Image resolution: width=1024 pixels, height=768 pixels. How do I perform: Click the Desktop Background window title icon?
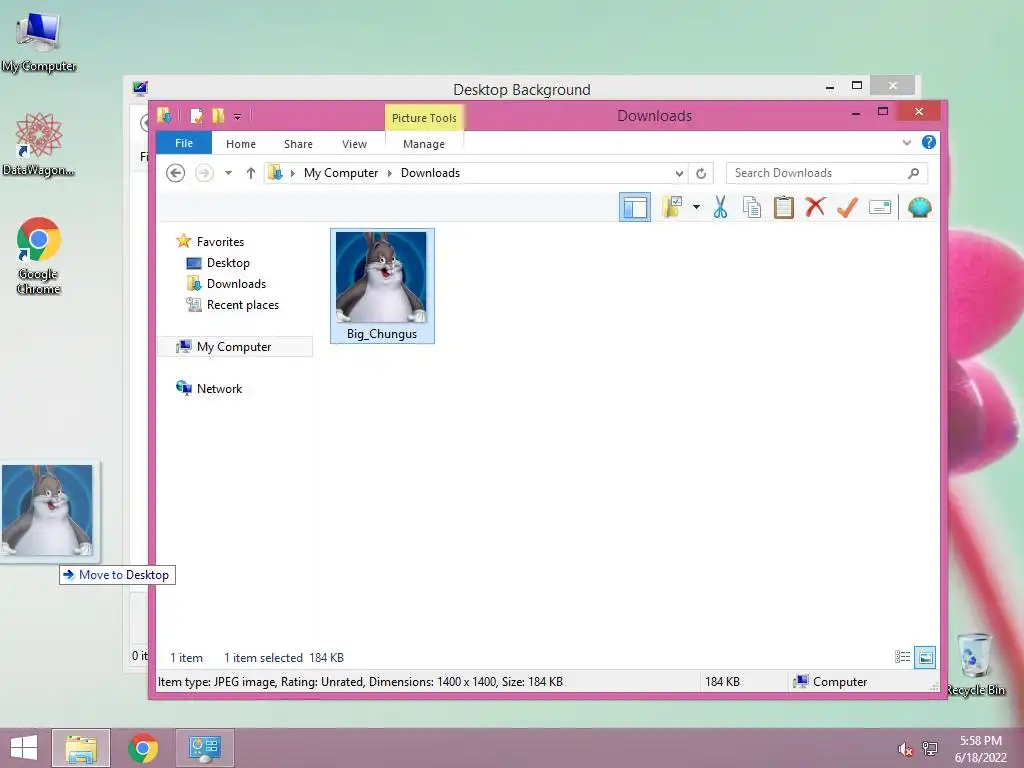click(140, 88)
